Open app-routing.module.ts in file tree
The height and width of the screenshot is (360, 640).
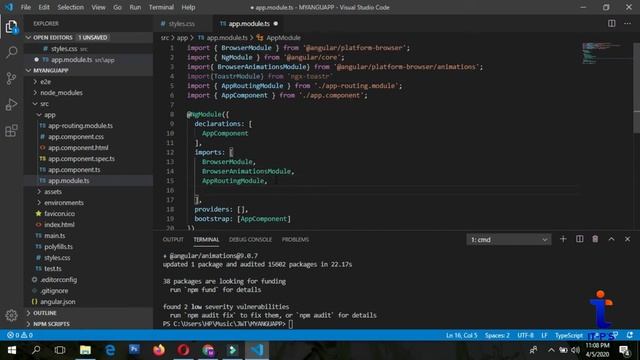point(80,126)
